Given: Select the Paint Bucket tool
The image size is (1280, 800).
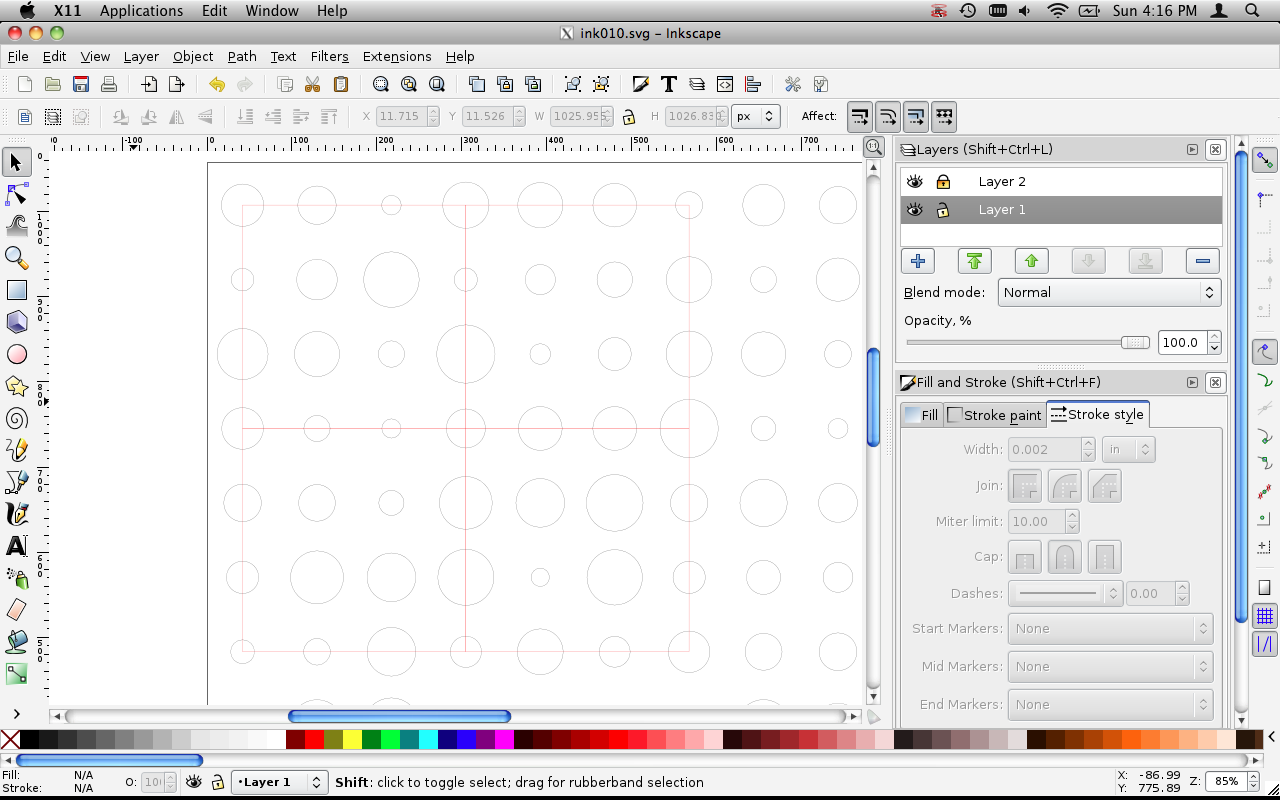Looking at the screenshot, I should pos(16,641).
